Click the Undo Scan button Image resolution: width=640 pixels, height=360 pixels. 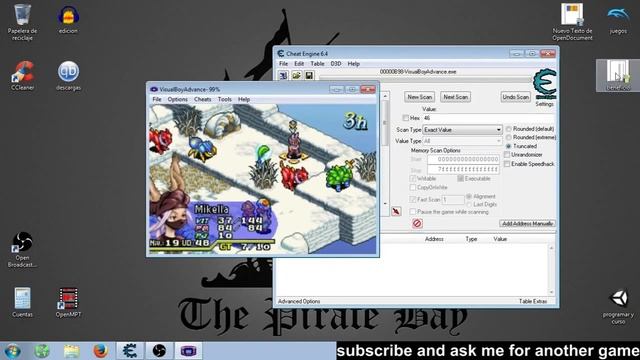(x=516, y=97)
